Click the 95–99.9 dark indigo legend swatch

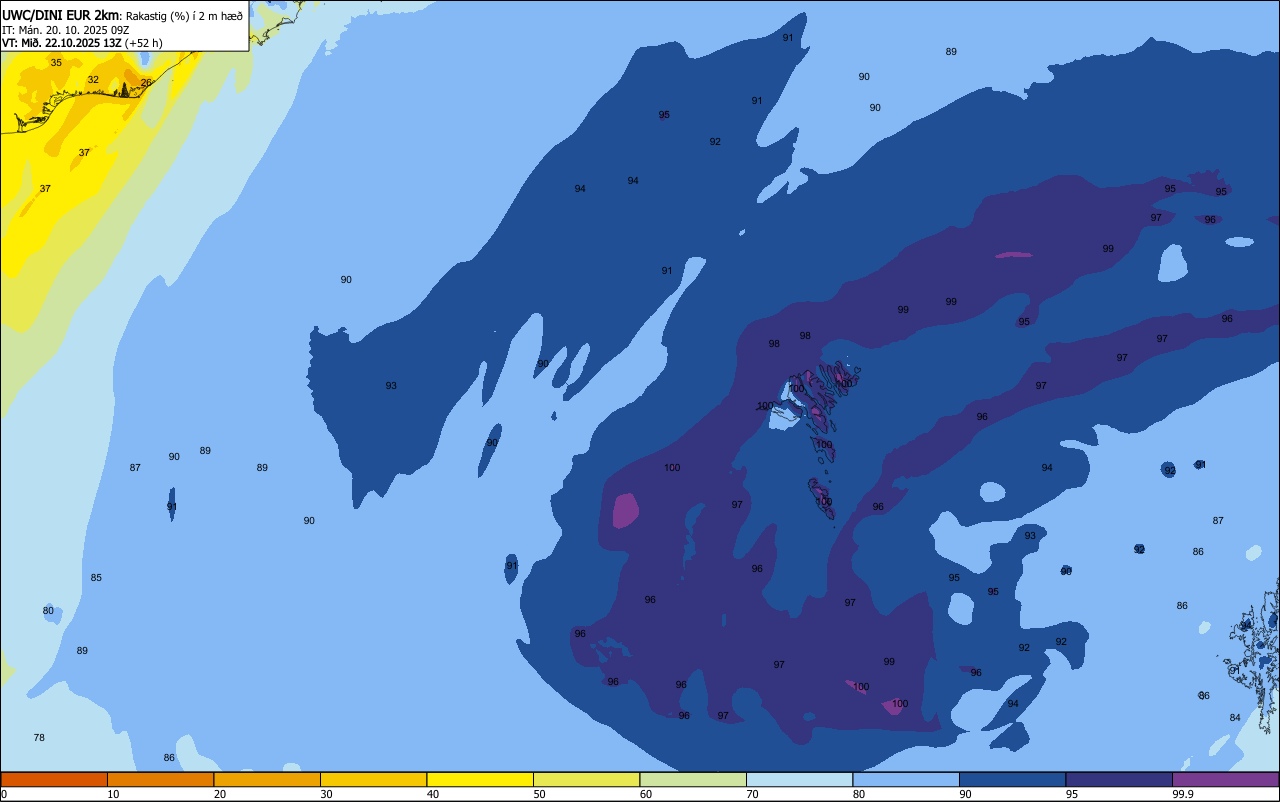1119,779
